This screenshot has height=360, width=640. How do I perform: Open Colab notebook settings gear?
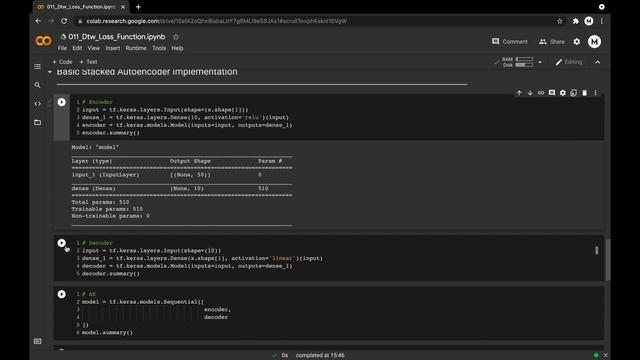coord(577,42)
